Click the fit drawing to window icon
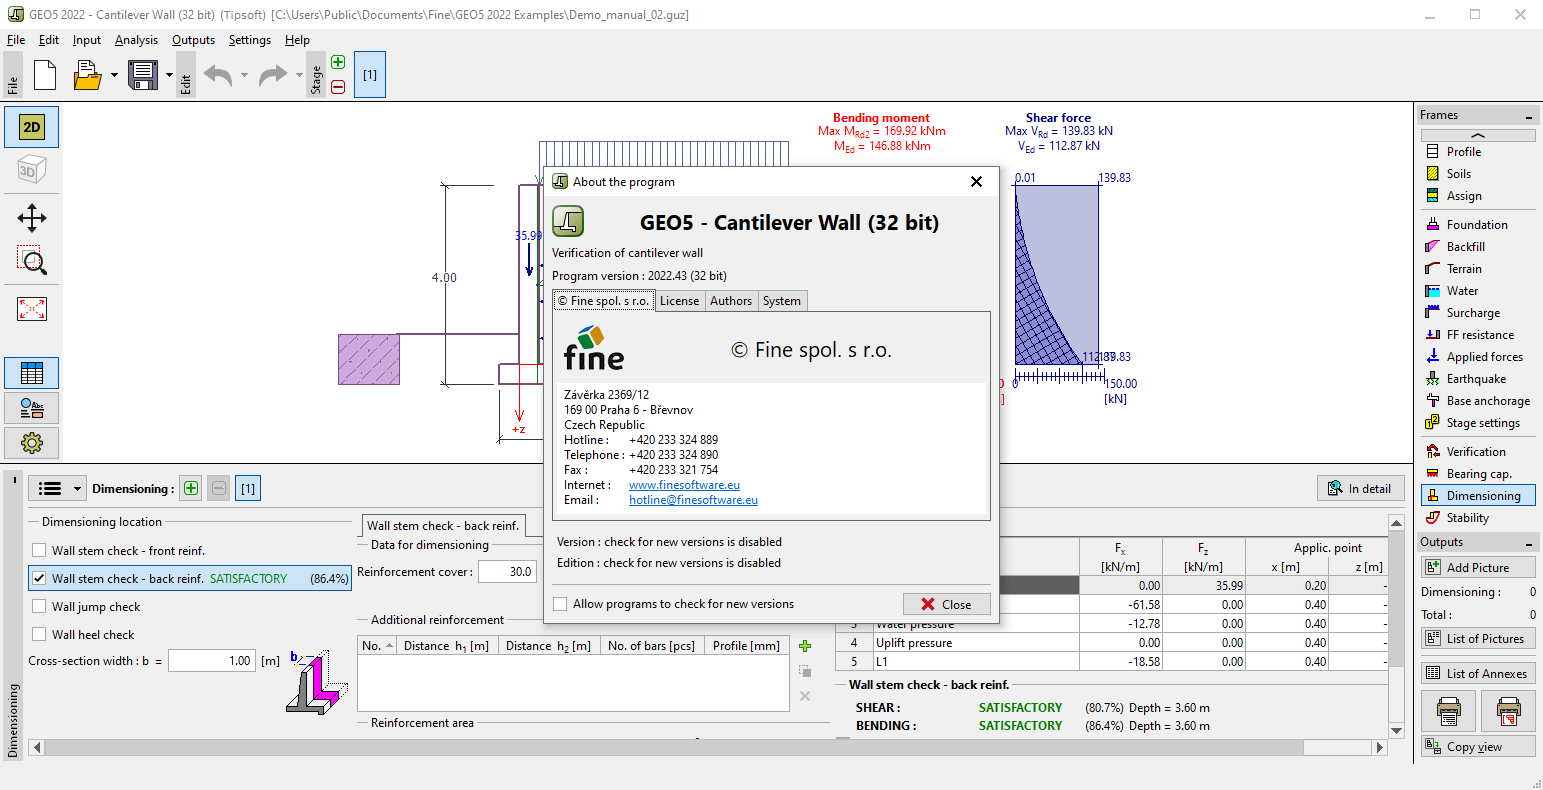This screenshot has height=790, width=1543. pyautogui.click(x=32, y=309)
